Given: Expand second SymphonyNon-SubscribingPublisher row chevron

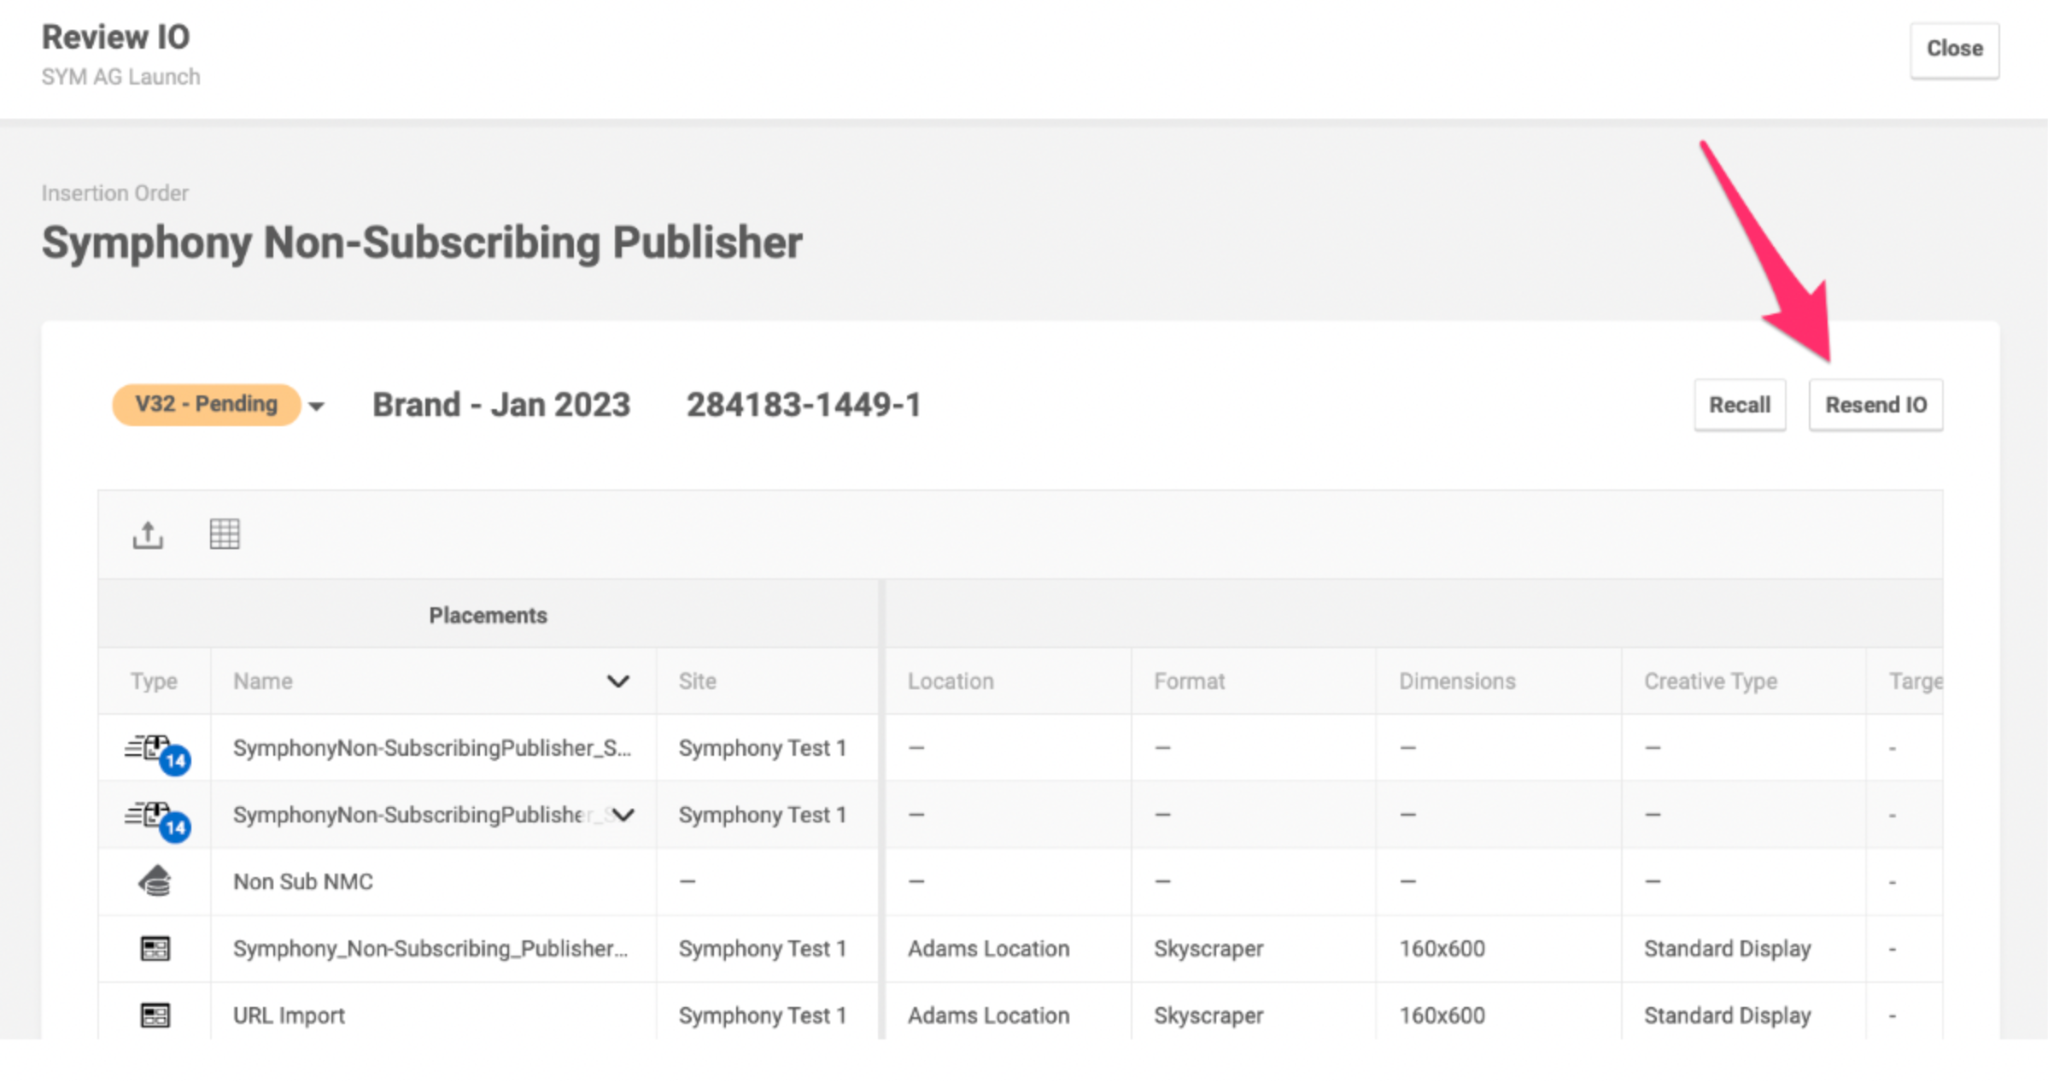Looking at the screenshot, I should (624, 815).
